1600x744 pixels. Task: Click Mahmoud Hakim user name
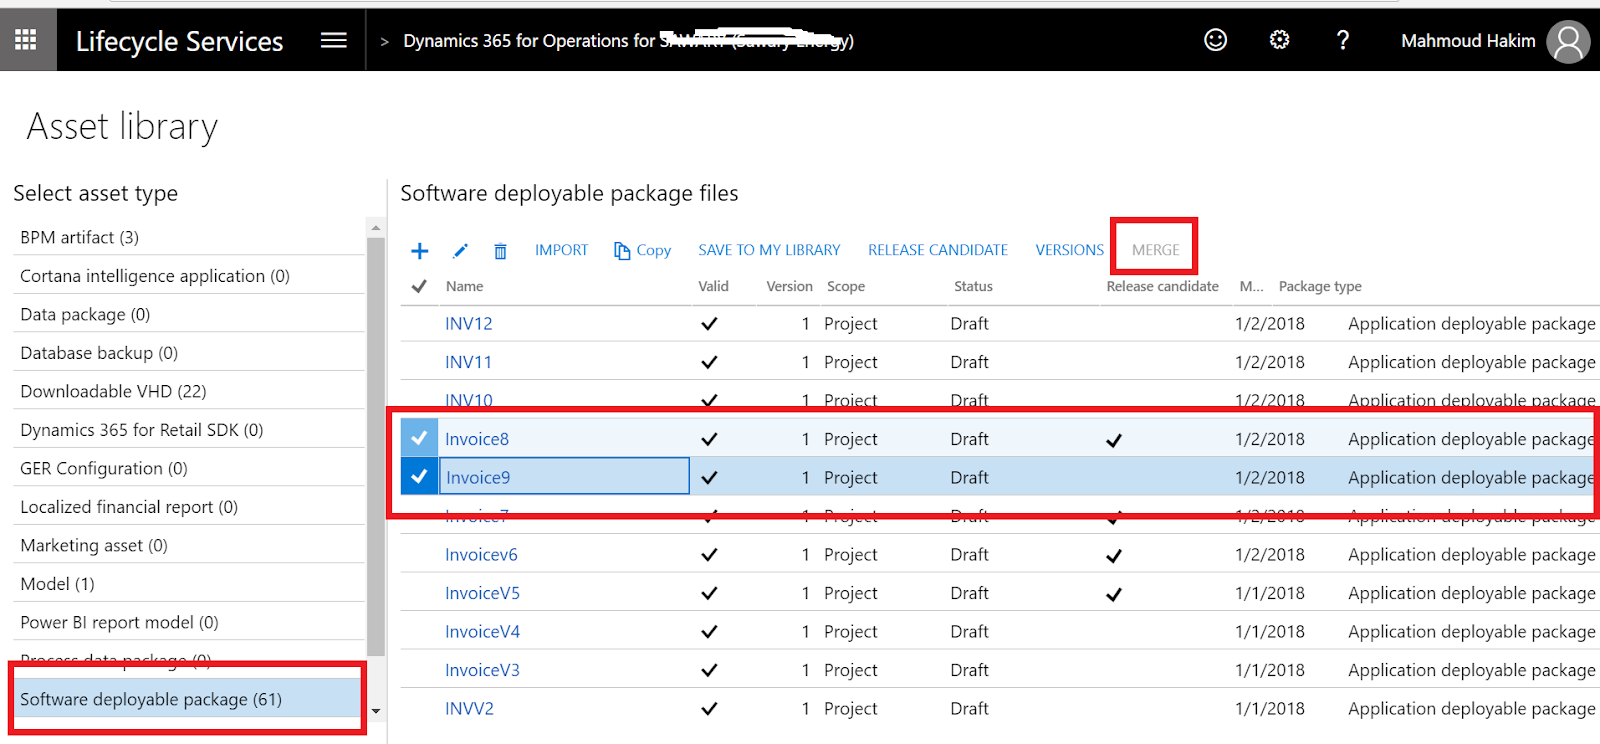[x=1468, y=41]
